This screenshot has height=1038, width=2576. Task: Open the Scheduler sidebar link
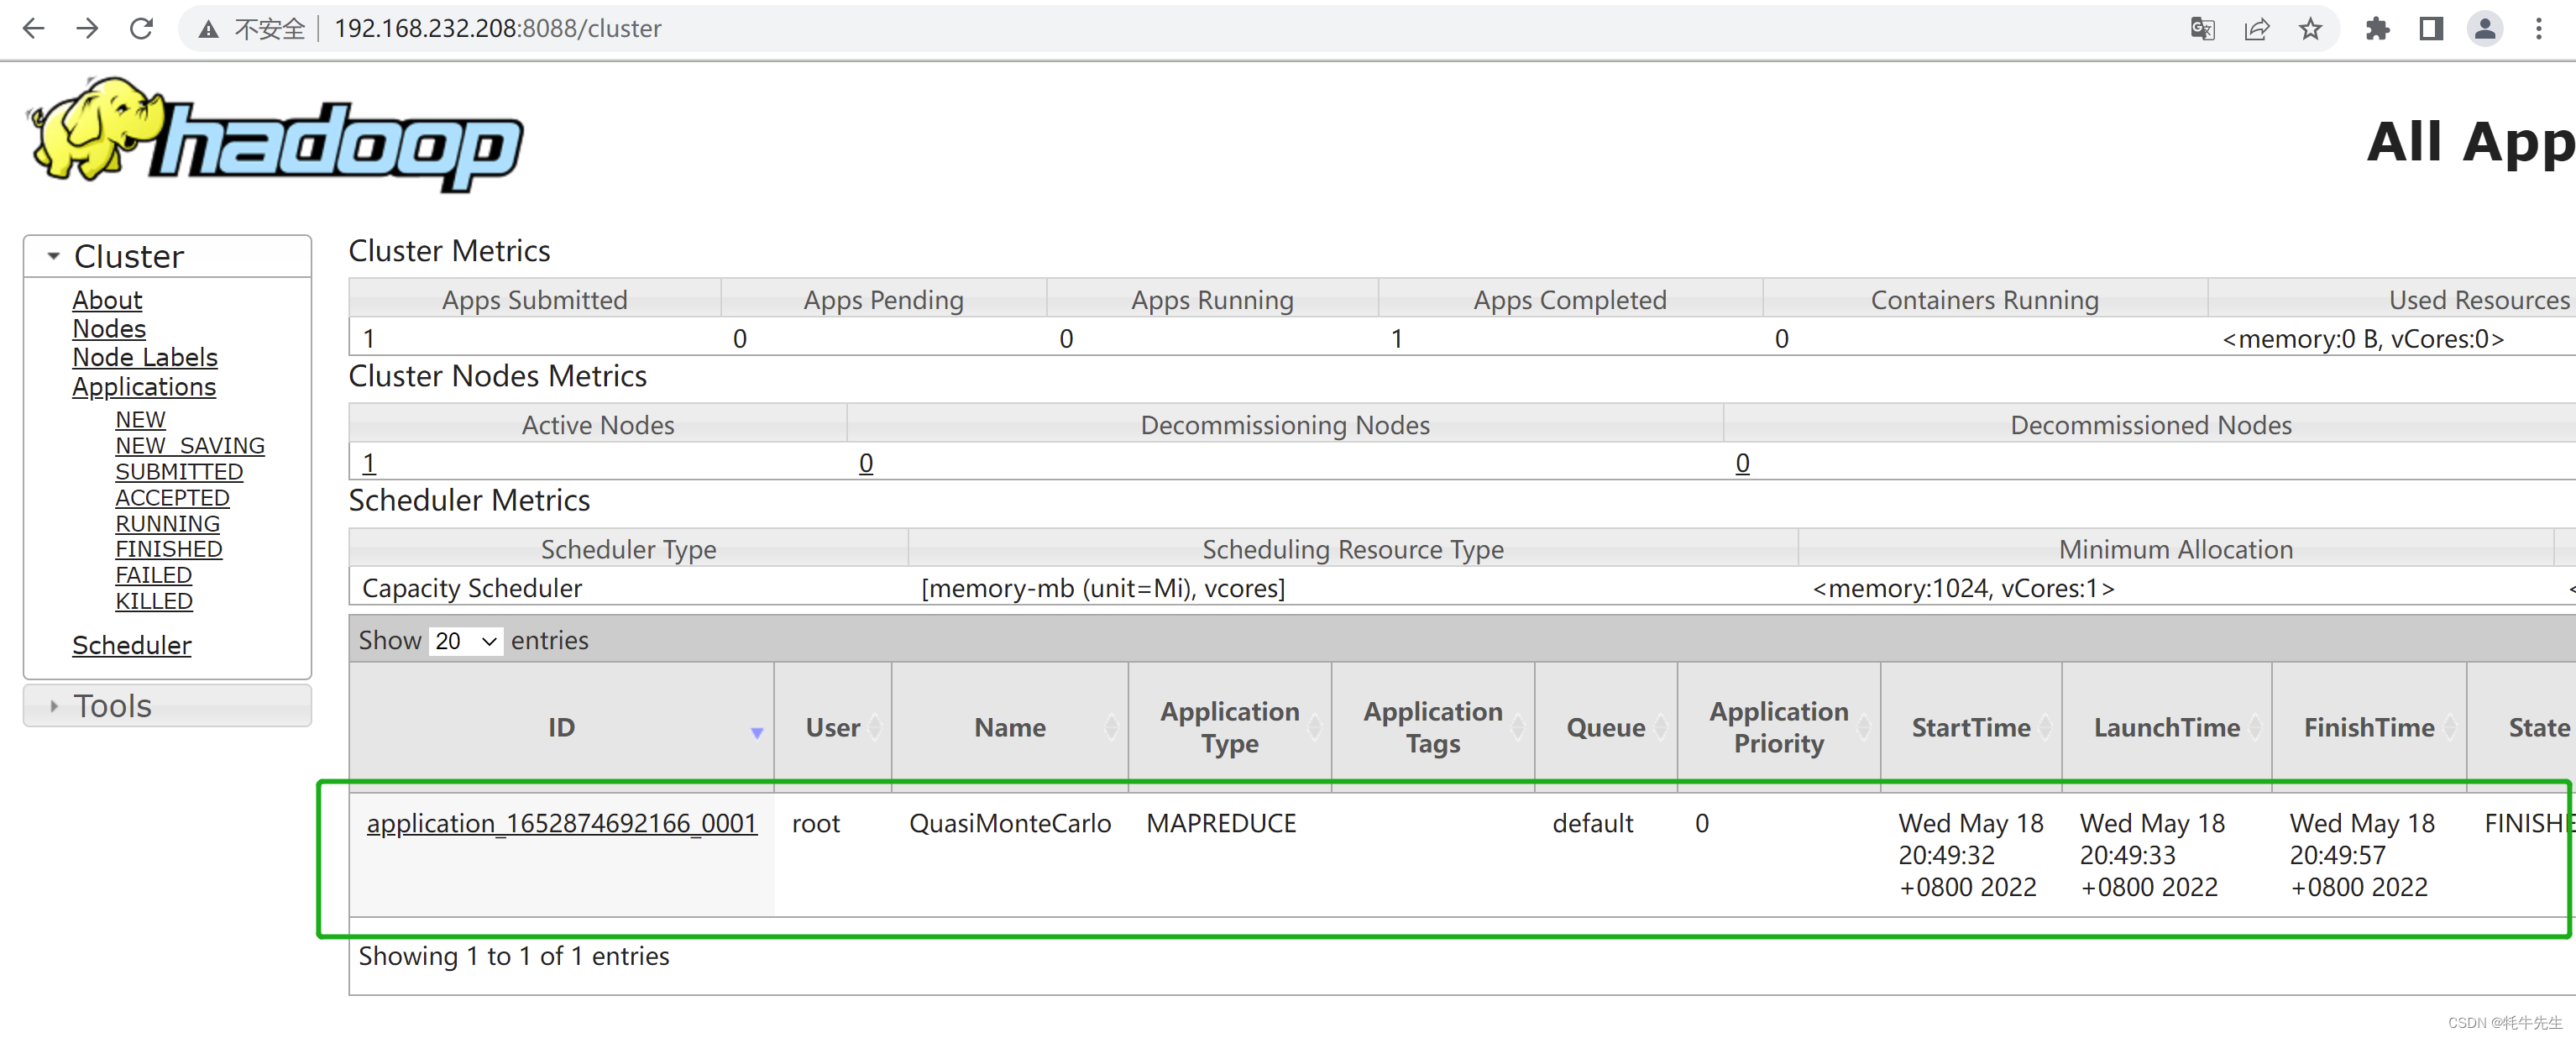[131, 645]
